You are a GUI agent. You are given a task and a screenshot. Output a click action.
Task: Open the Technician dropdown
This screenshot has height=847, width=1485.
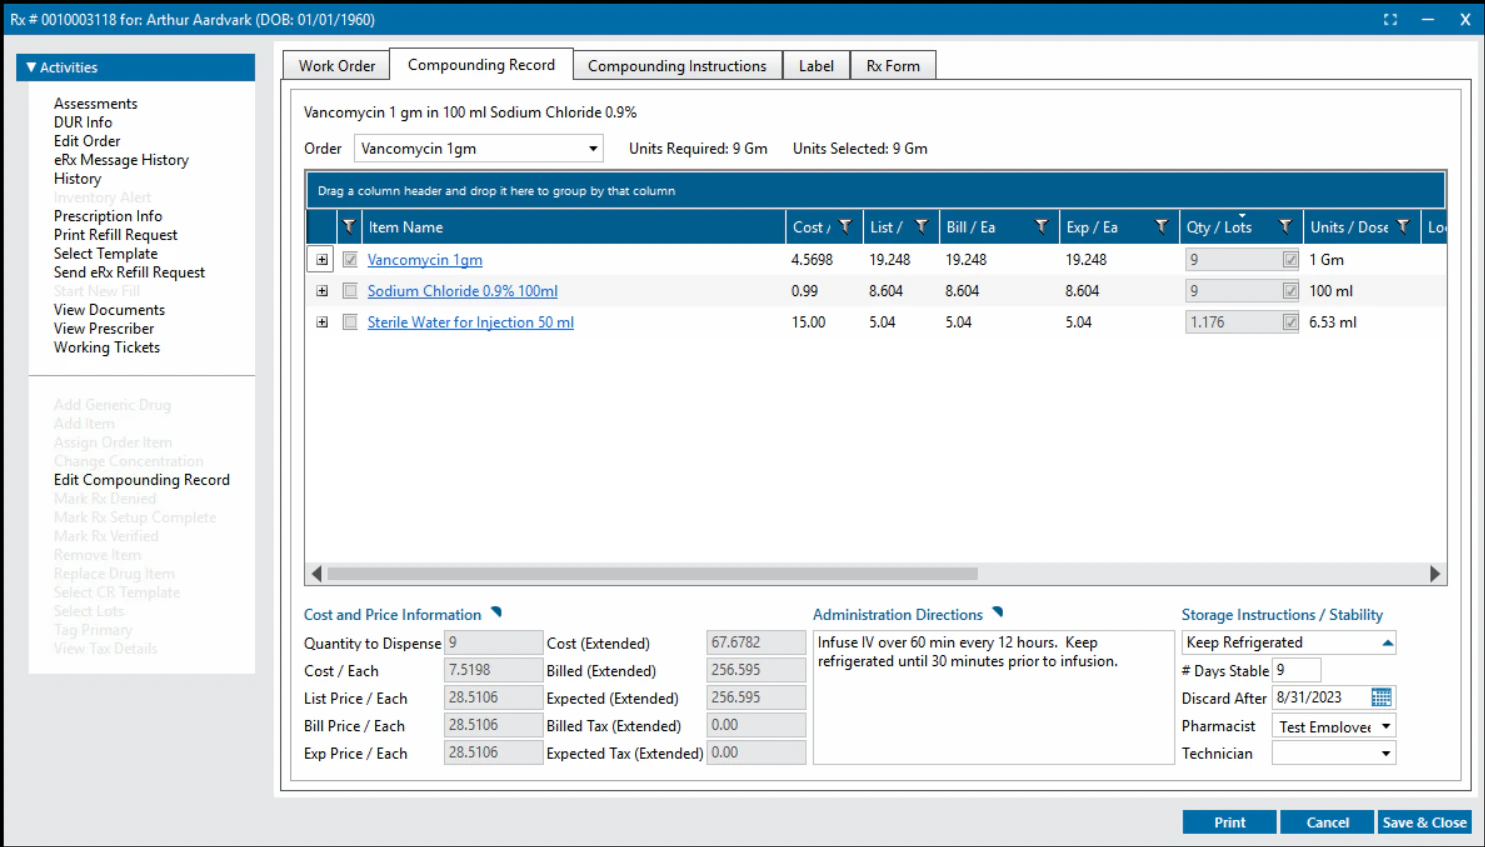tap(1386, 753)
